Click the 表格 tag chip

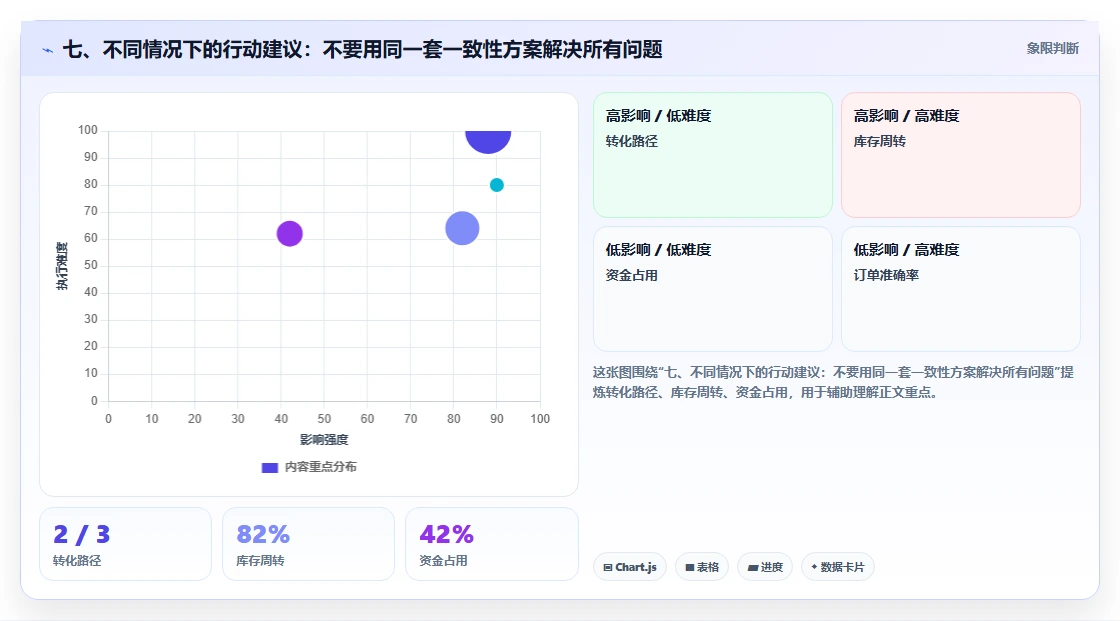(702, 567)
